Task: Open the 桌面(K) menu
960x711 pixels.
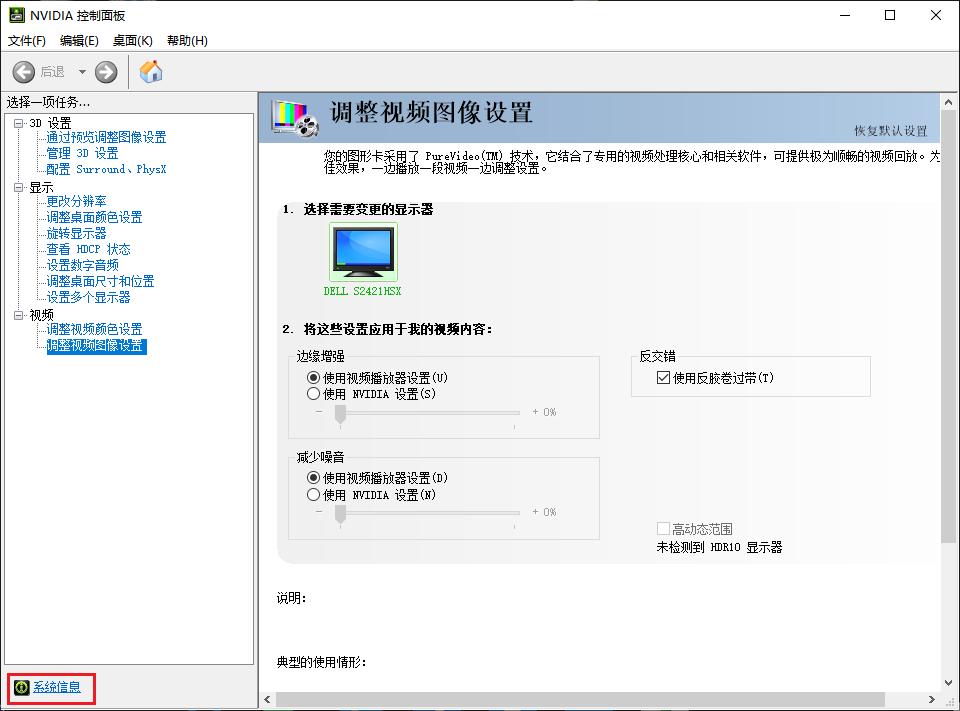Action: point(132,40)
